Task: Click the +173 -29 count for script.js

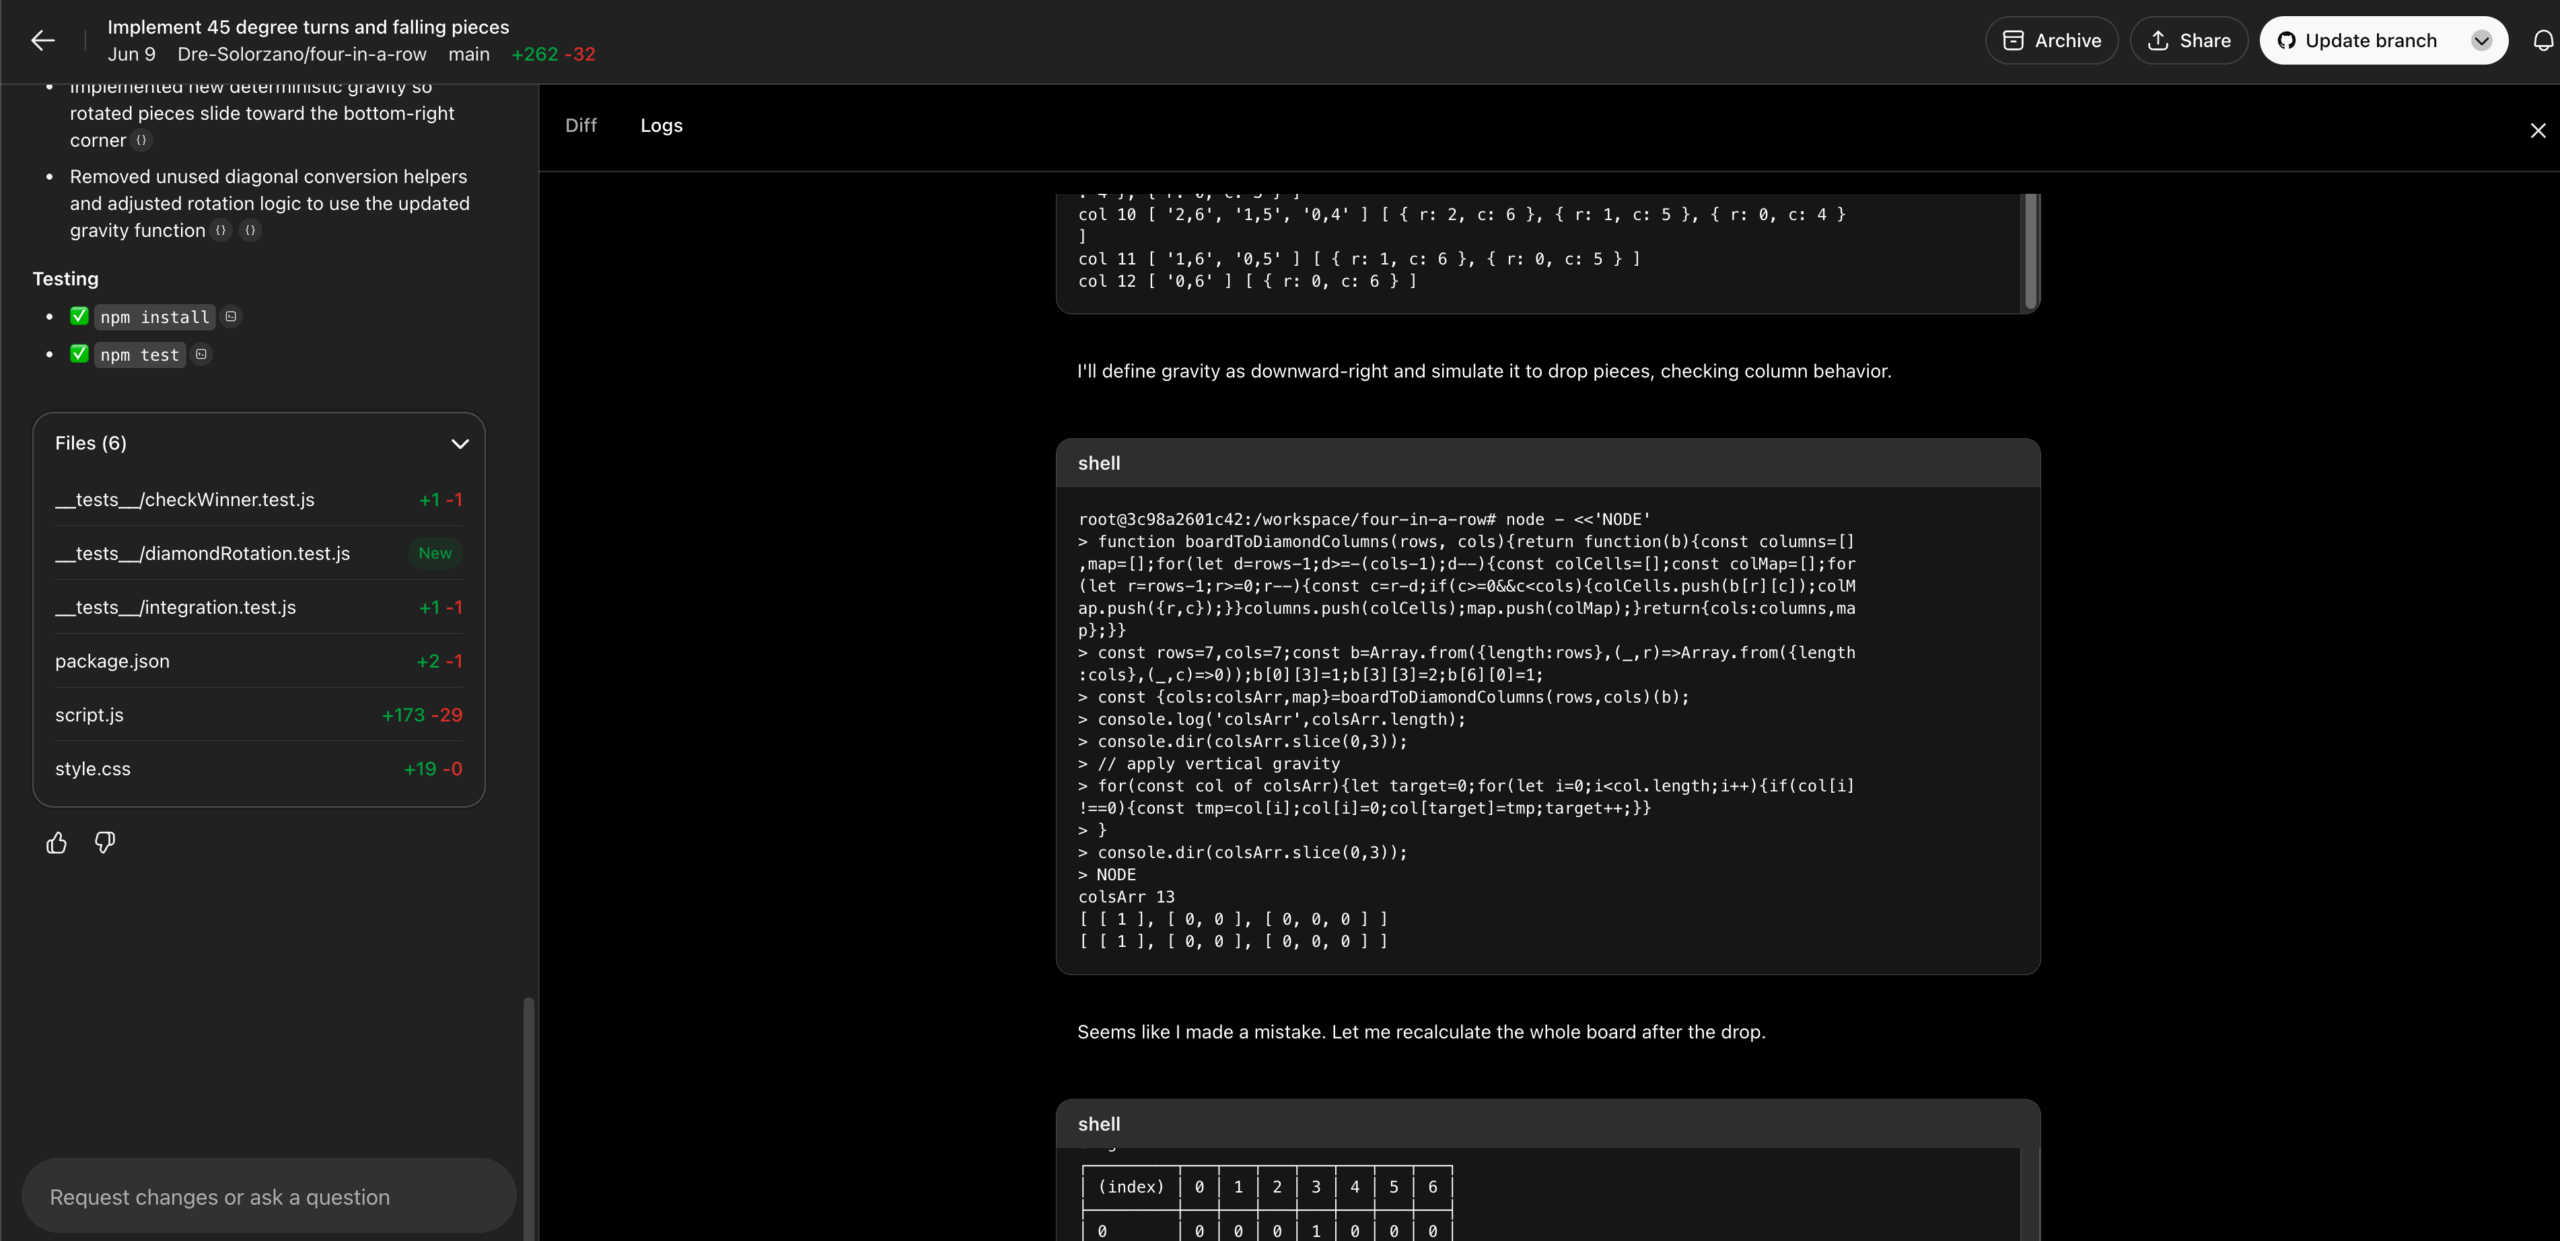Action: pyautogui.click(x=422, y=715)
